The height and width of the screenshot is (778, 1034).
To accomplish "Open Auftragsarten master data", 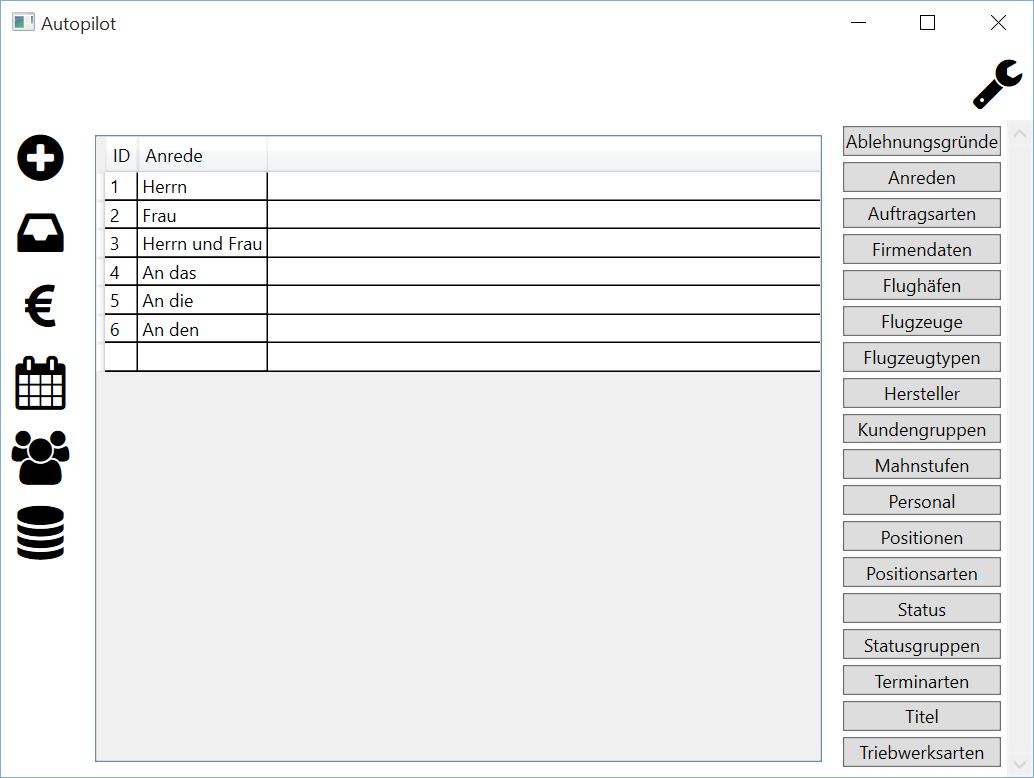I will pos(921,214).
